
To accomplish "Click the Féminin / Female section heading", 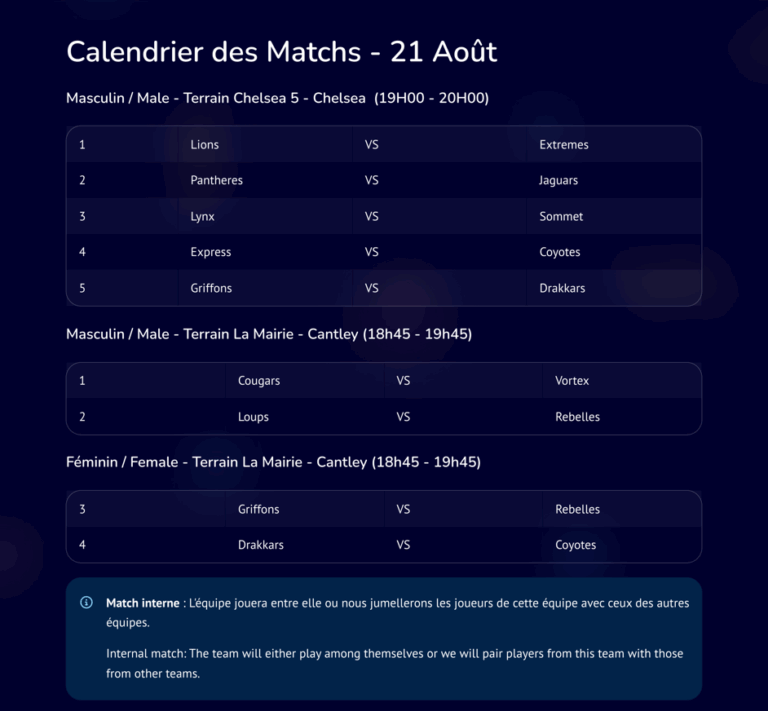I will click(x=273, y=462).
